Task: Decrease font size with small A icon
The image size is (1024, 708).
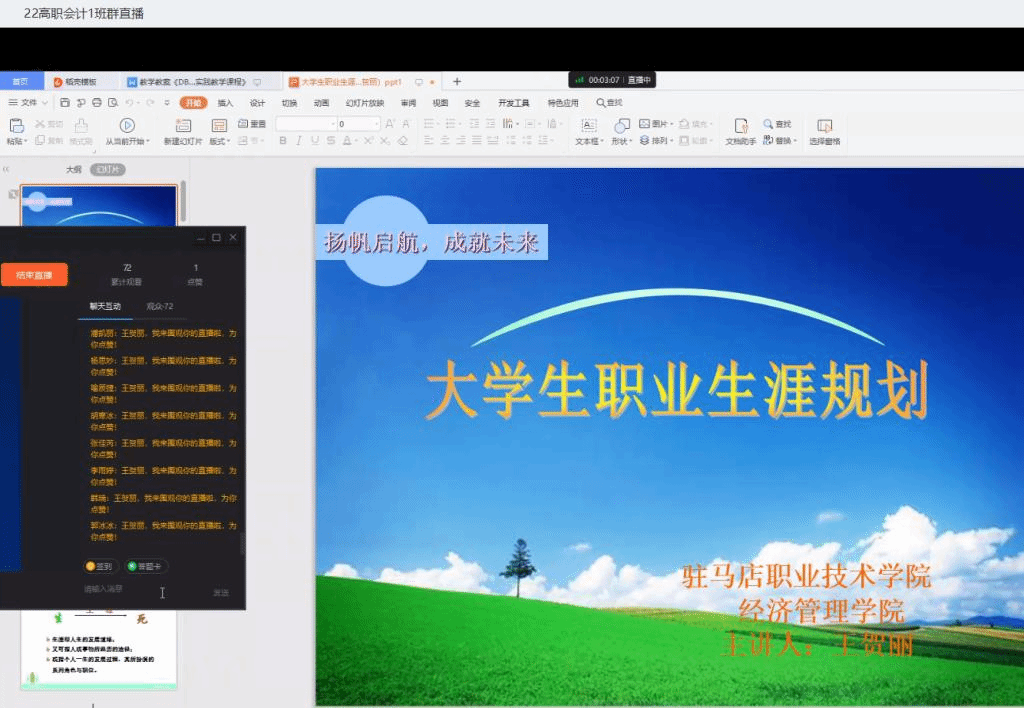Action: pos(406,123)
